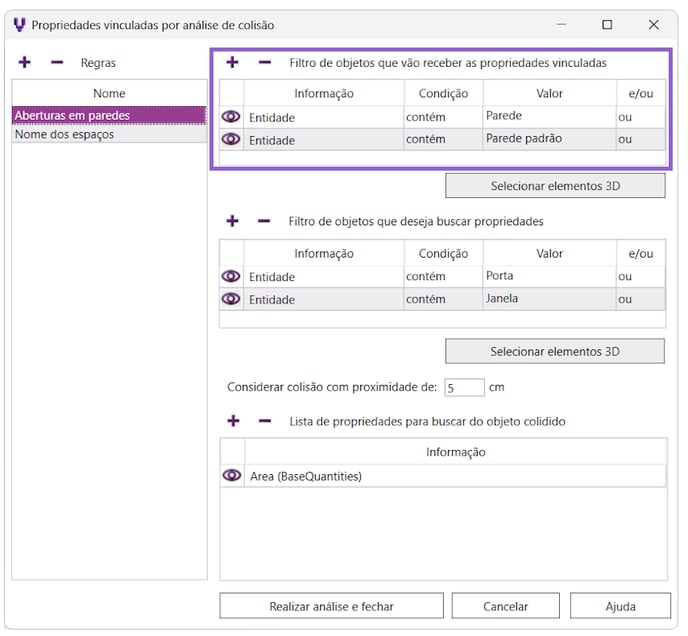The height and width of the screenshot is (636, 688).
Task: Add row to search-properties object filter
Action: [232, 221]
